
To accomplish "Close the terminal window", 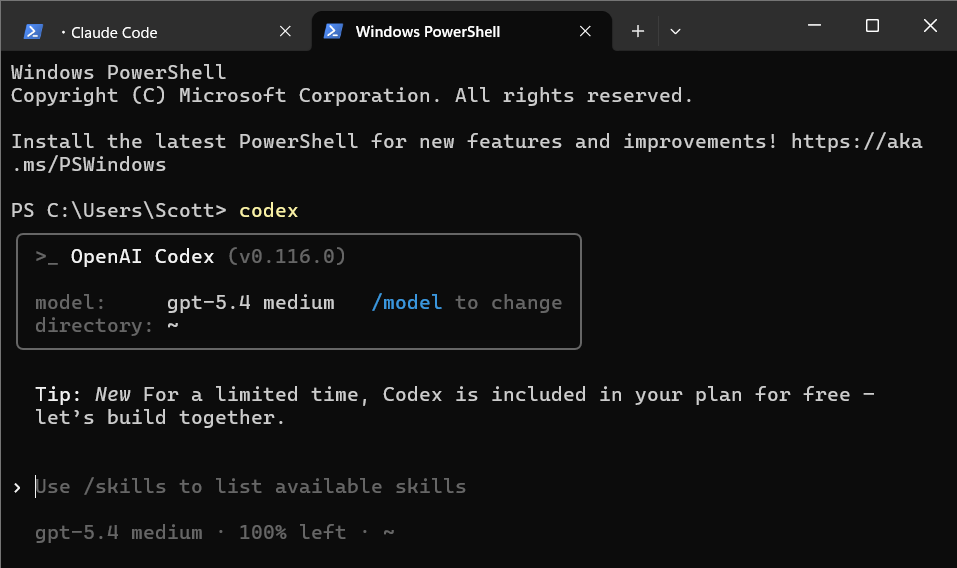I will [x=930, y=26].
